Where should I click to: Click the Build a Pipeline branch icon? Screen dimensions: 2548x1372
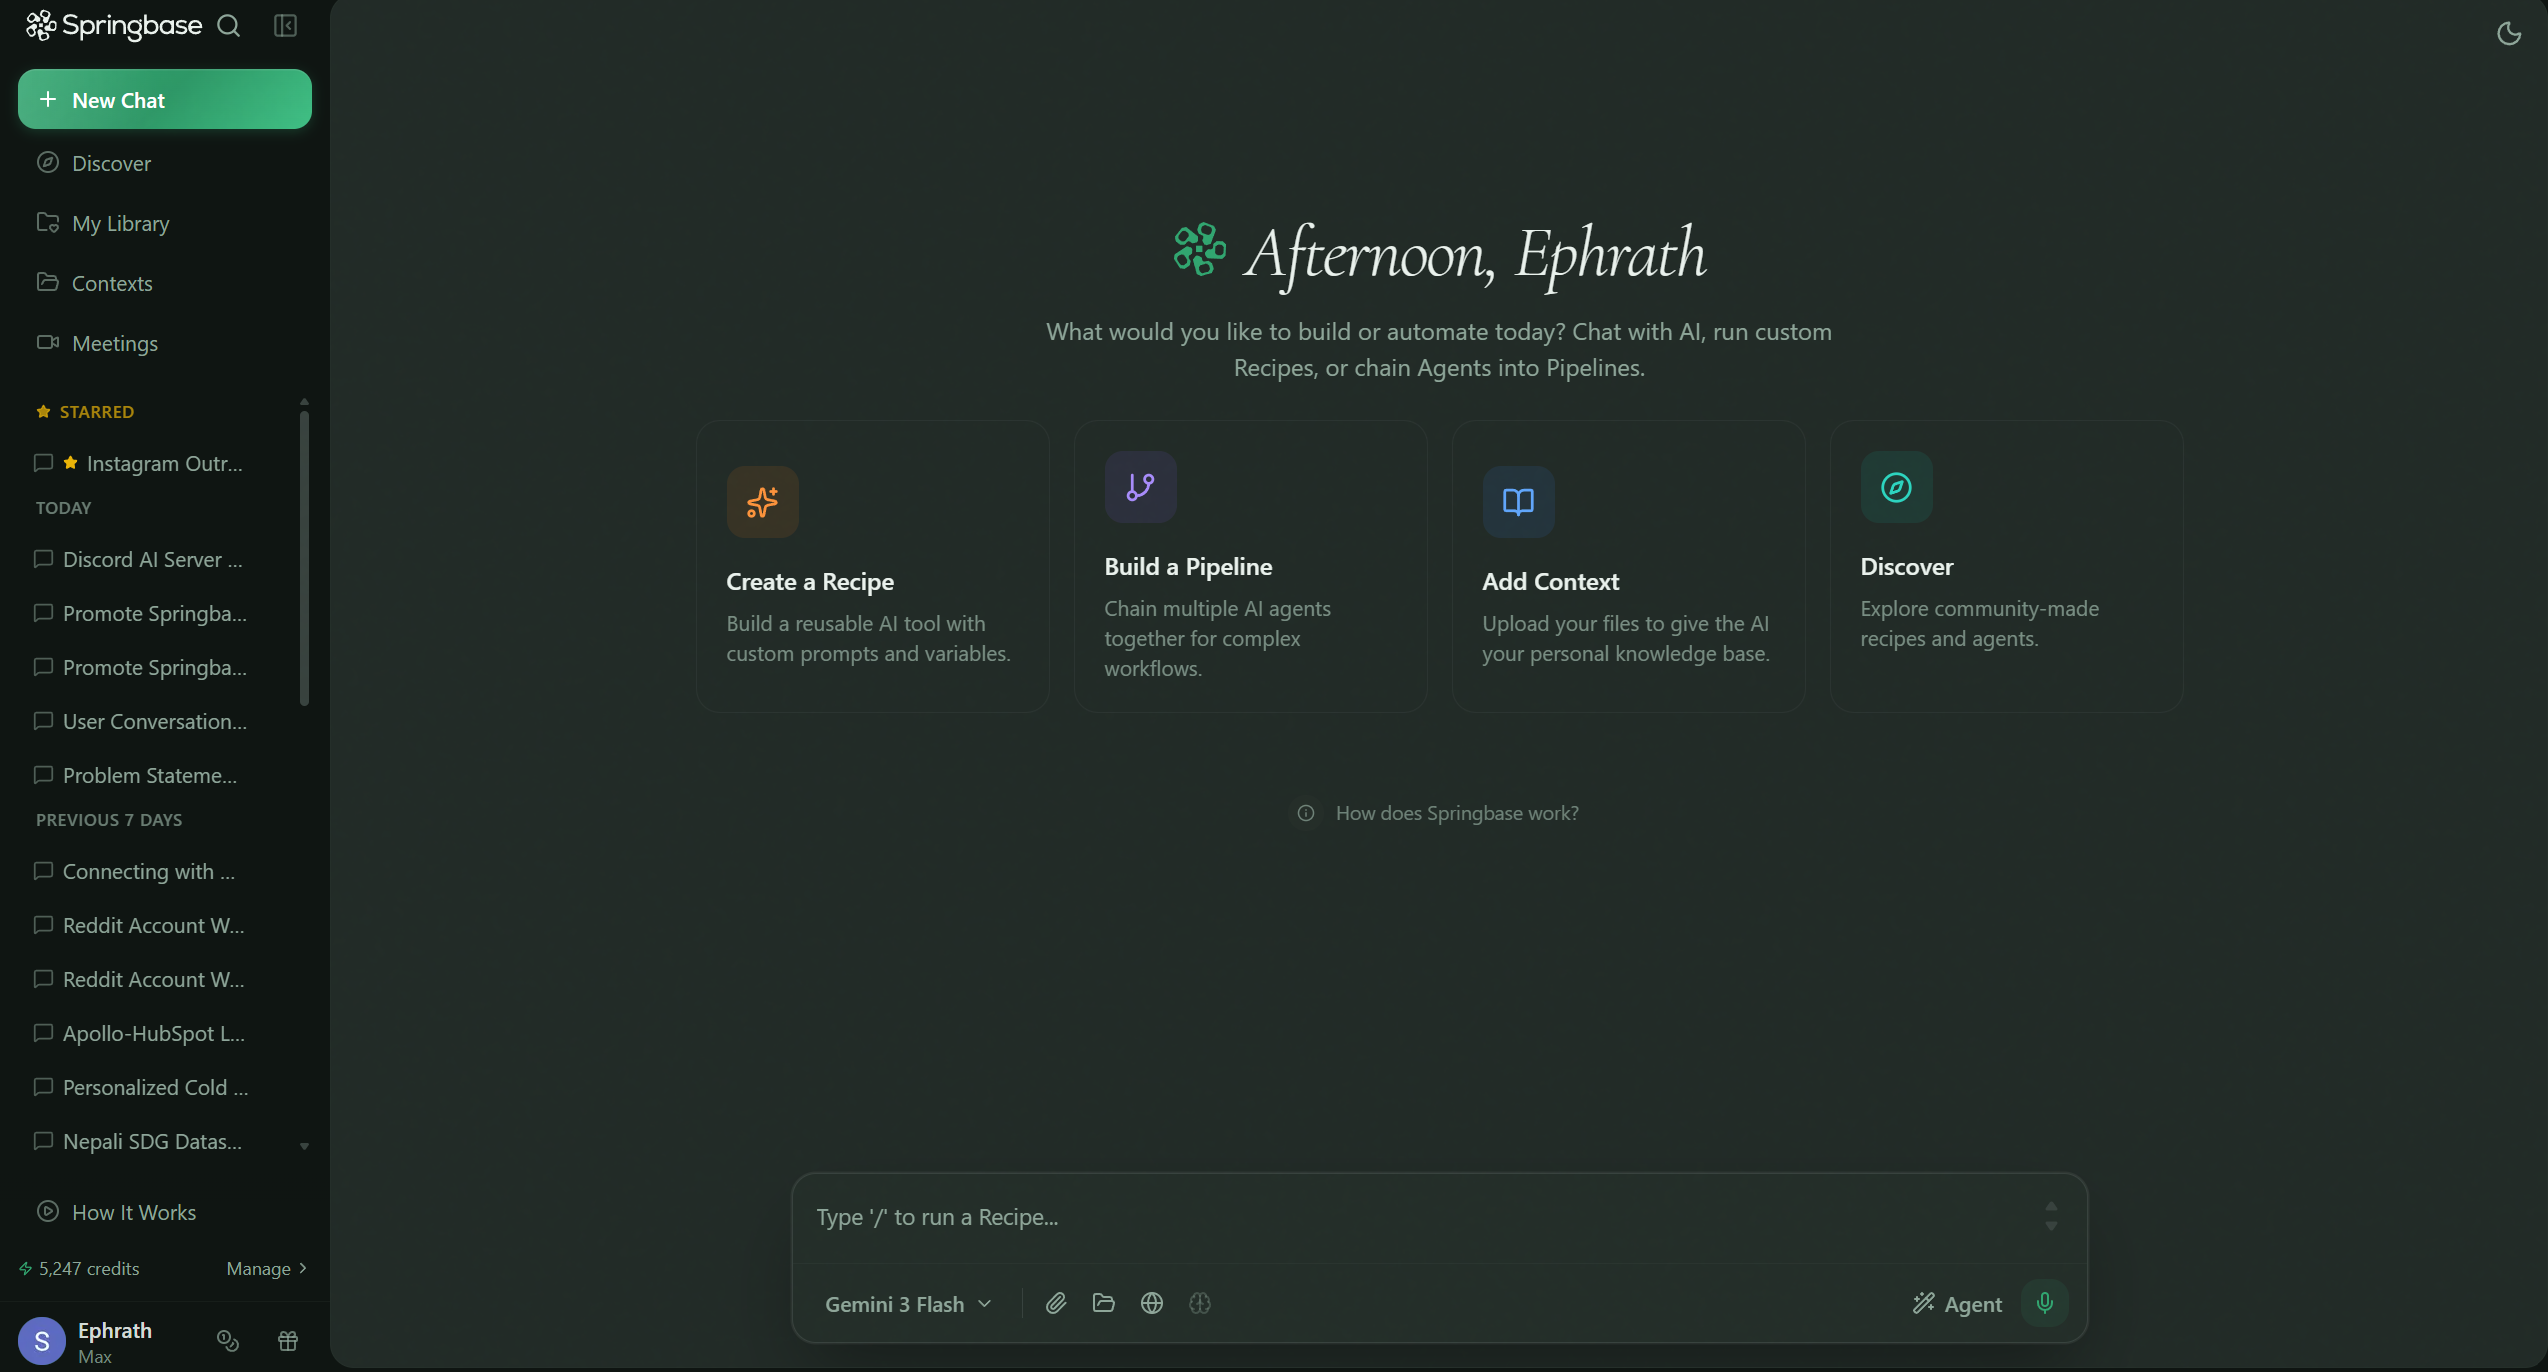coord(1141,487)
